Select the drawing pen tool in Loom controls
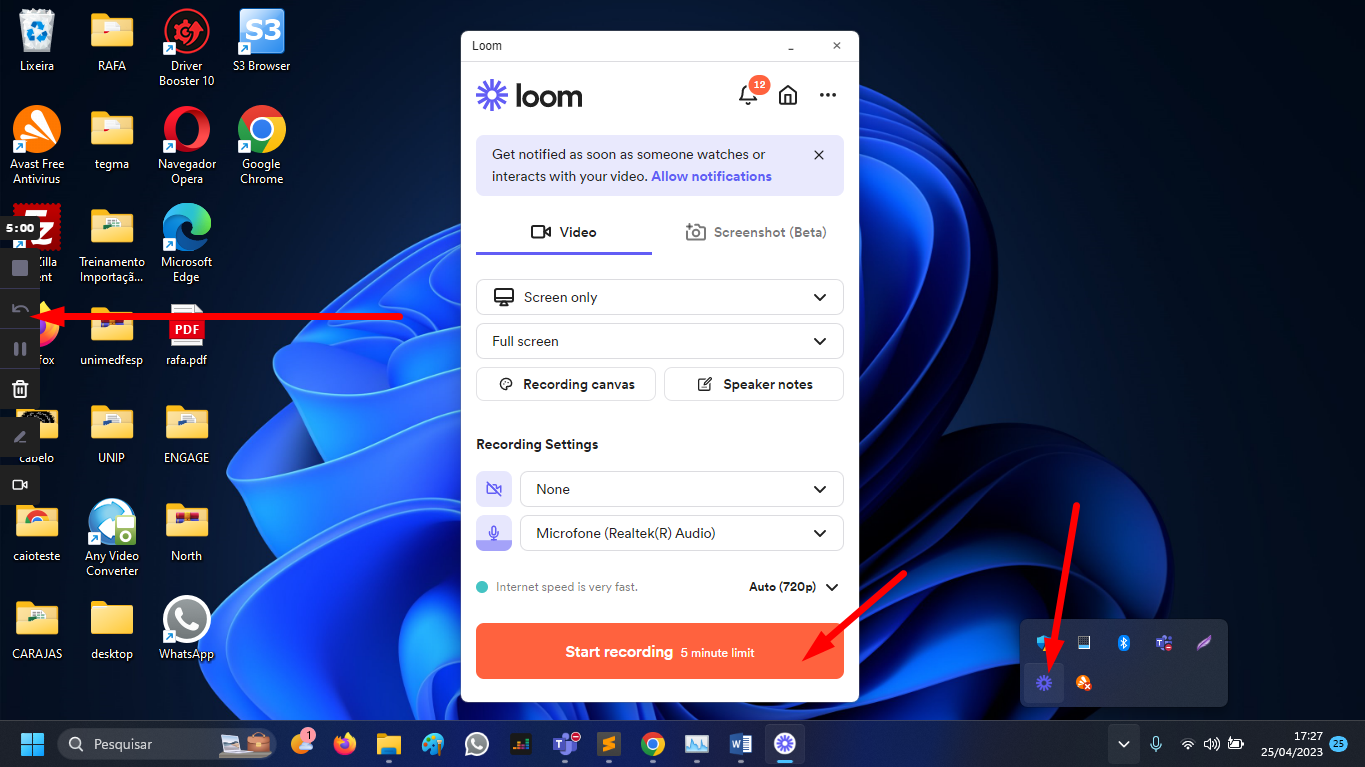1365x767 pixels. [x=20, y=437]
